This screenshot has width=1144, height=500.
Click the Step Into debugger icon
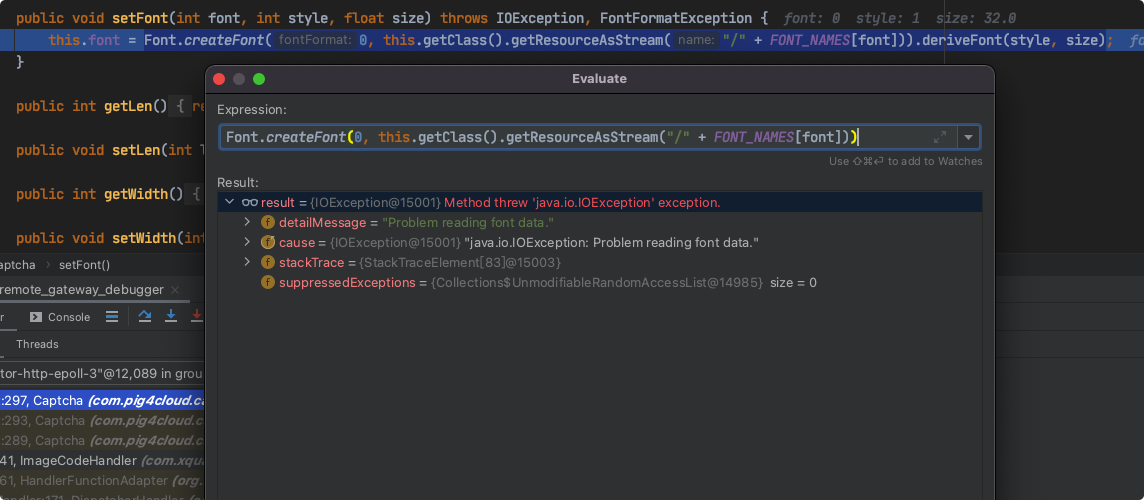pyautogui.click(x=171, y=316)
